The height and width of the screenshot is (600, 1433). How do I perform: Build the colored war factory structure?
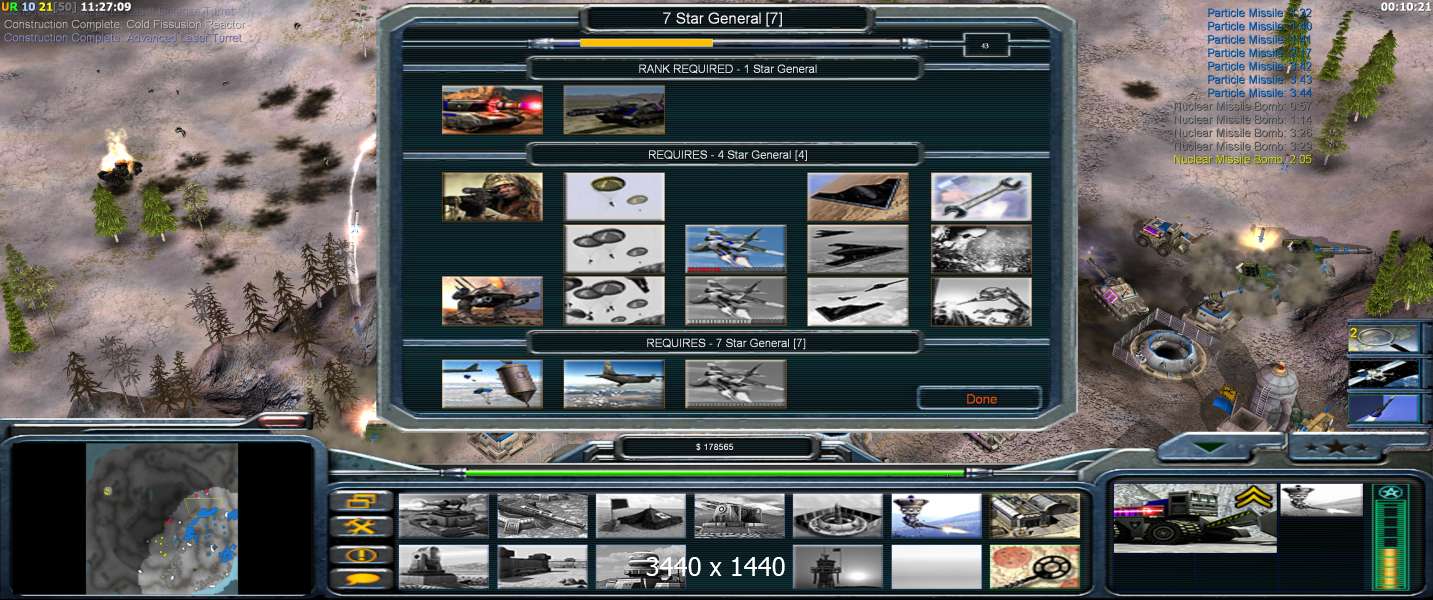(x=1034, y=515)
